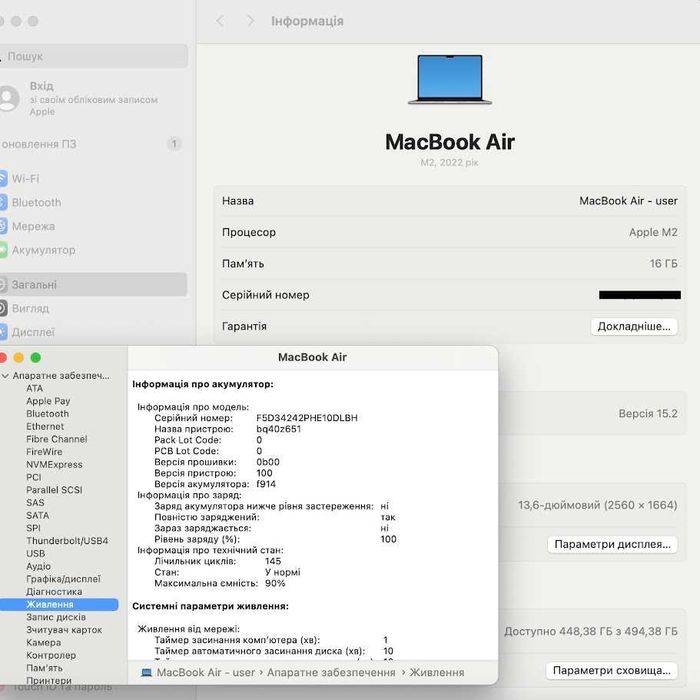
Task: Click maximum capacity value 90%
Action: click(275, 583)
